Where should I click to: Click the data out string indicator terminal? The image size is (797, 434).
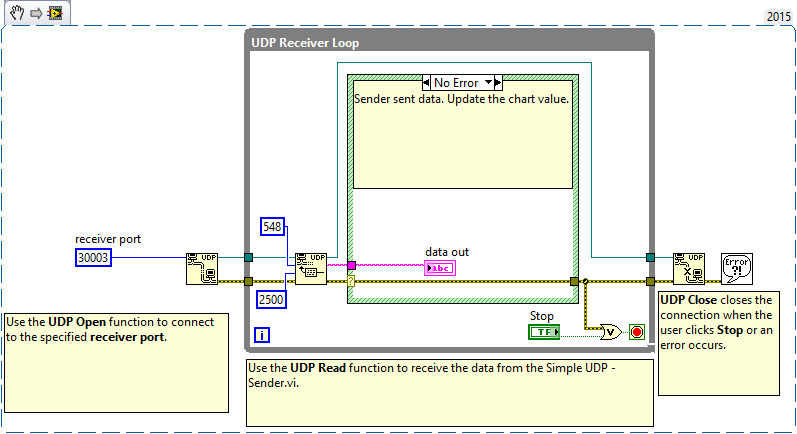pyautogui.click(x=440, y=268)
